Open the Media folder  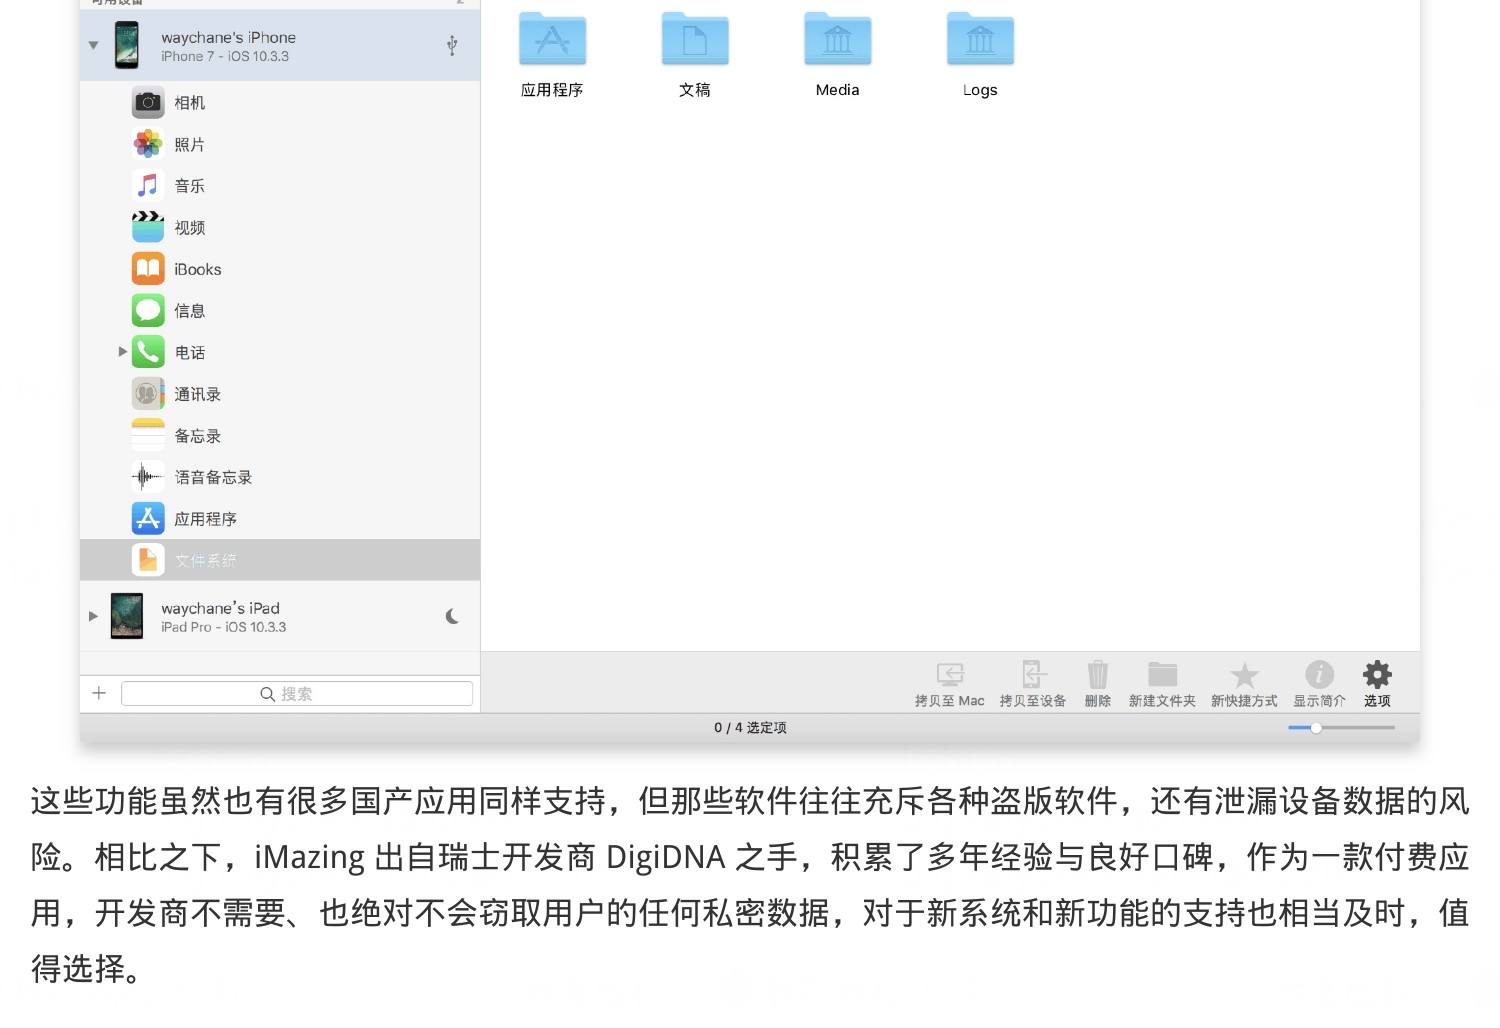tap(838, 40)
